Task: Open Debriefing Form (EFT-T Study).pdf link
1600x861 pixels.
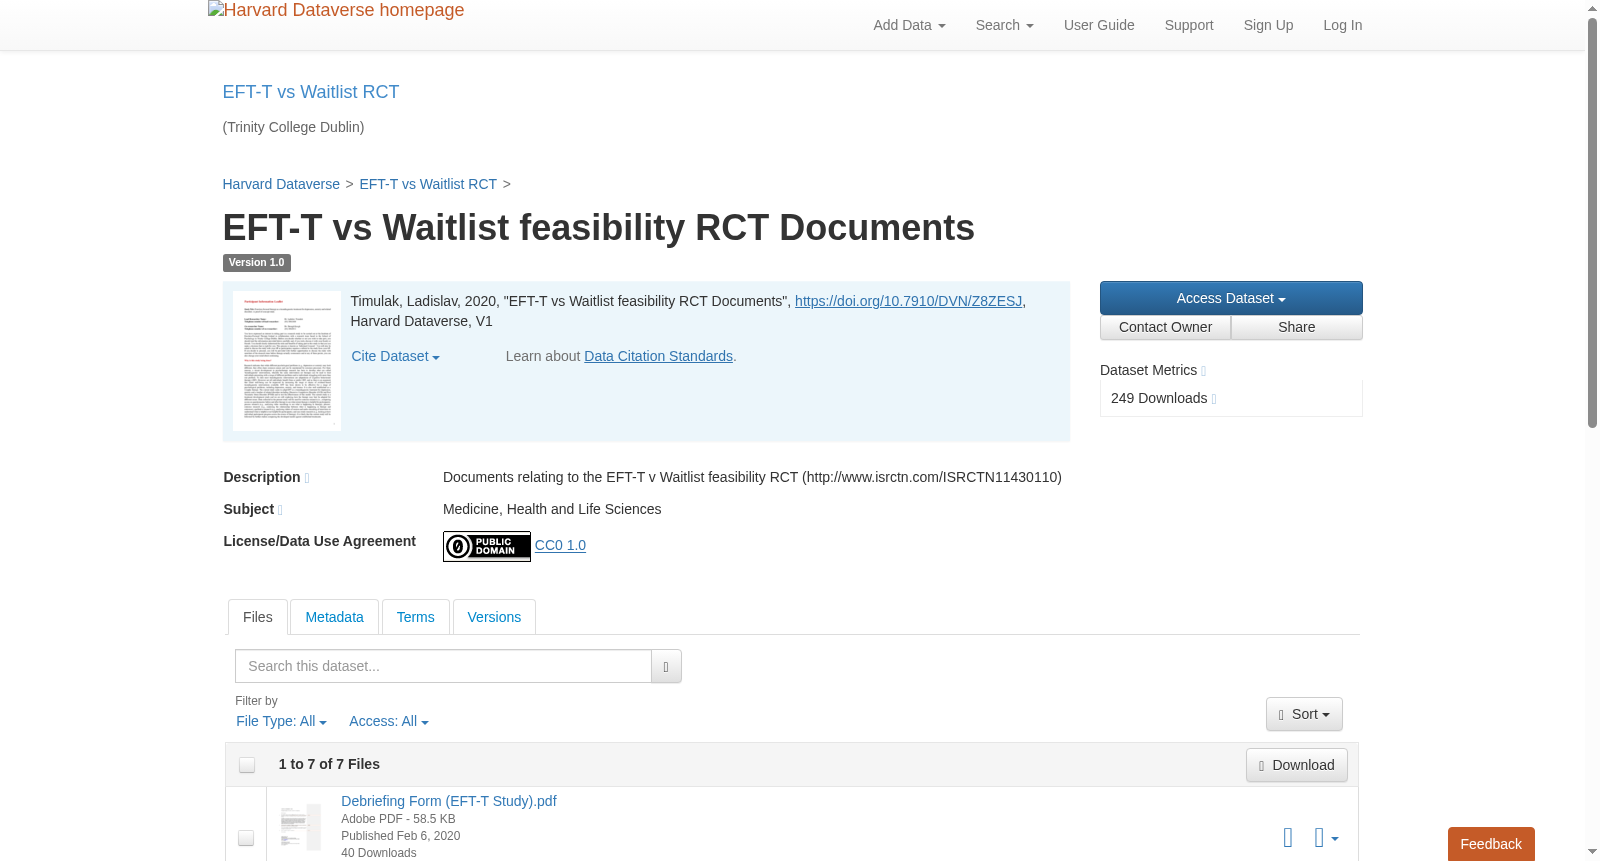Action: point(449,801)
